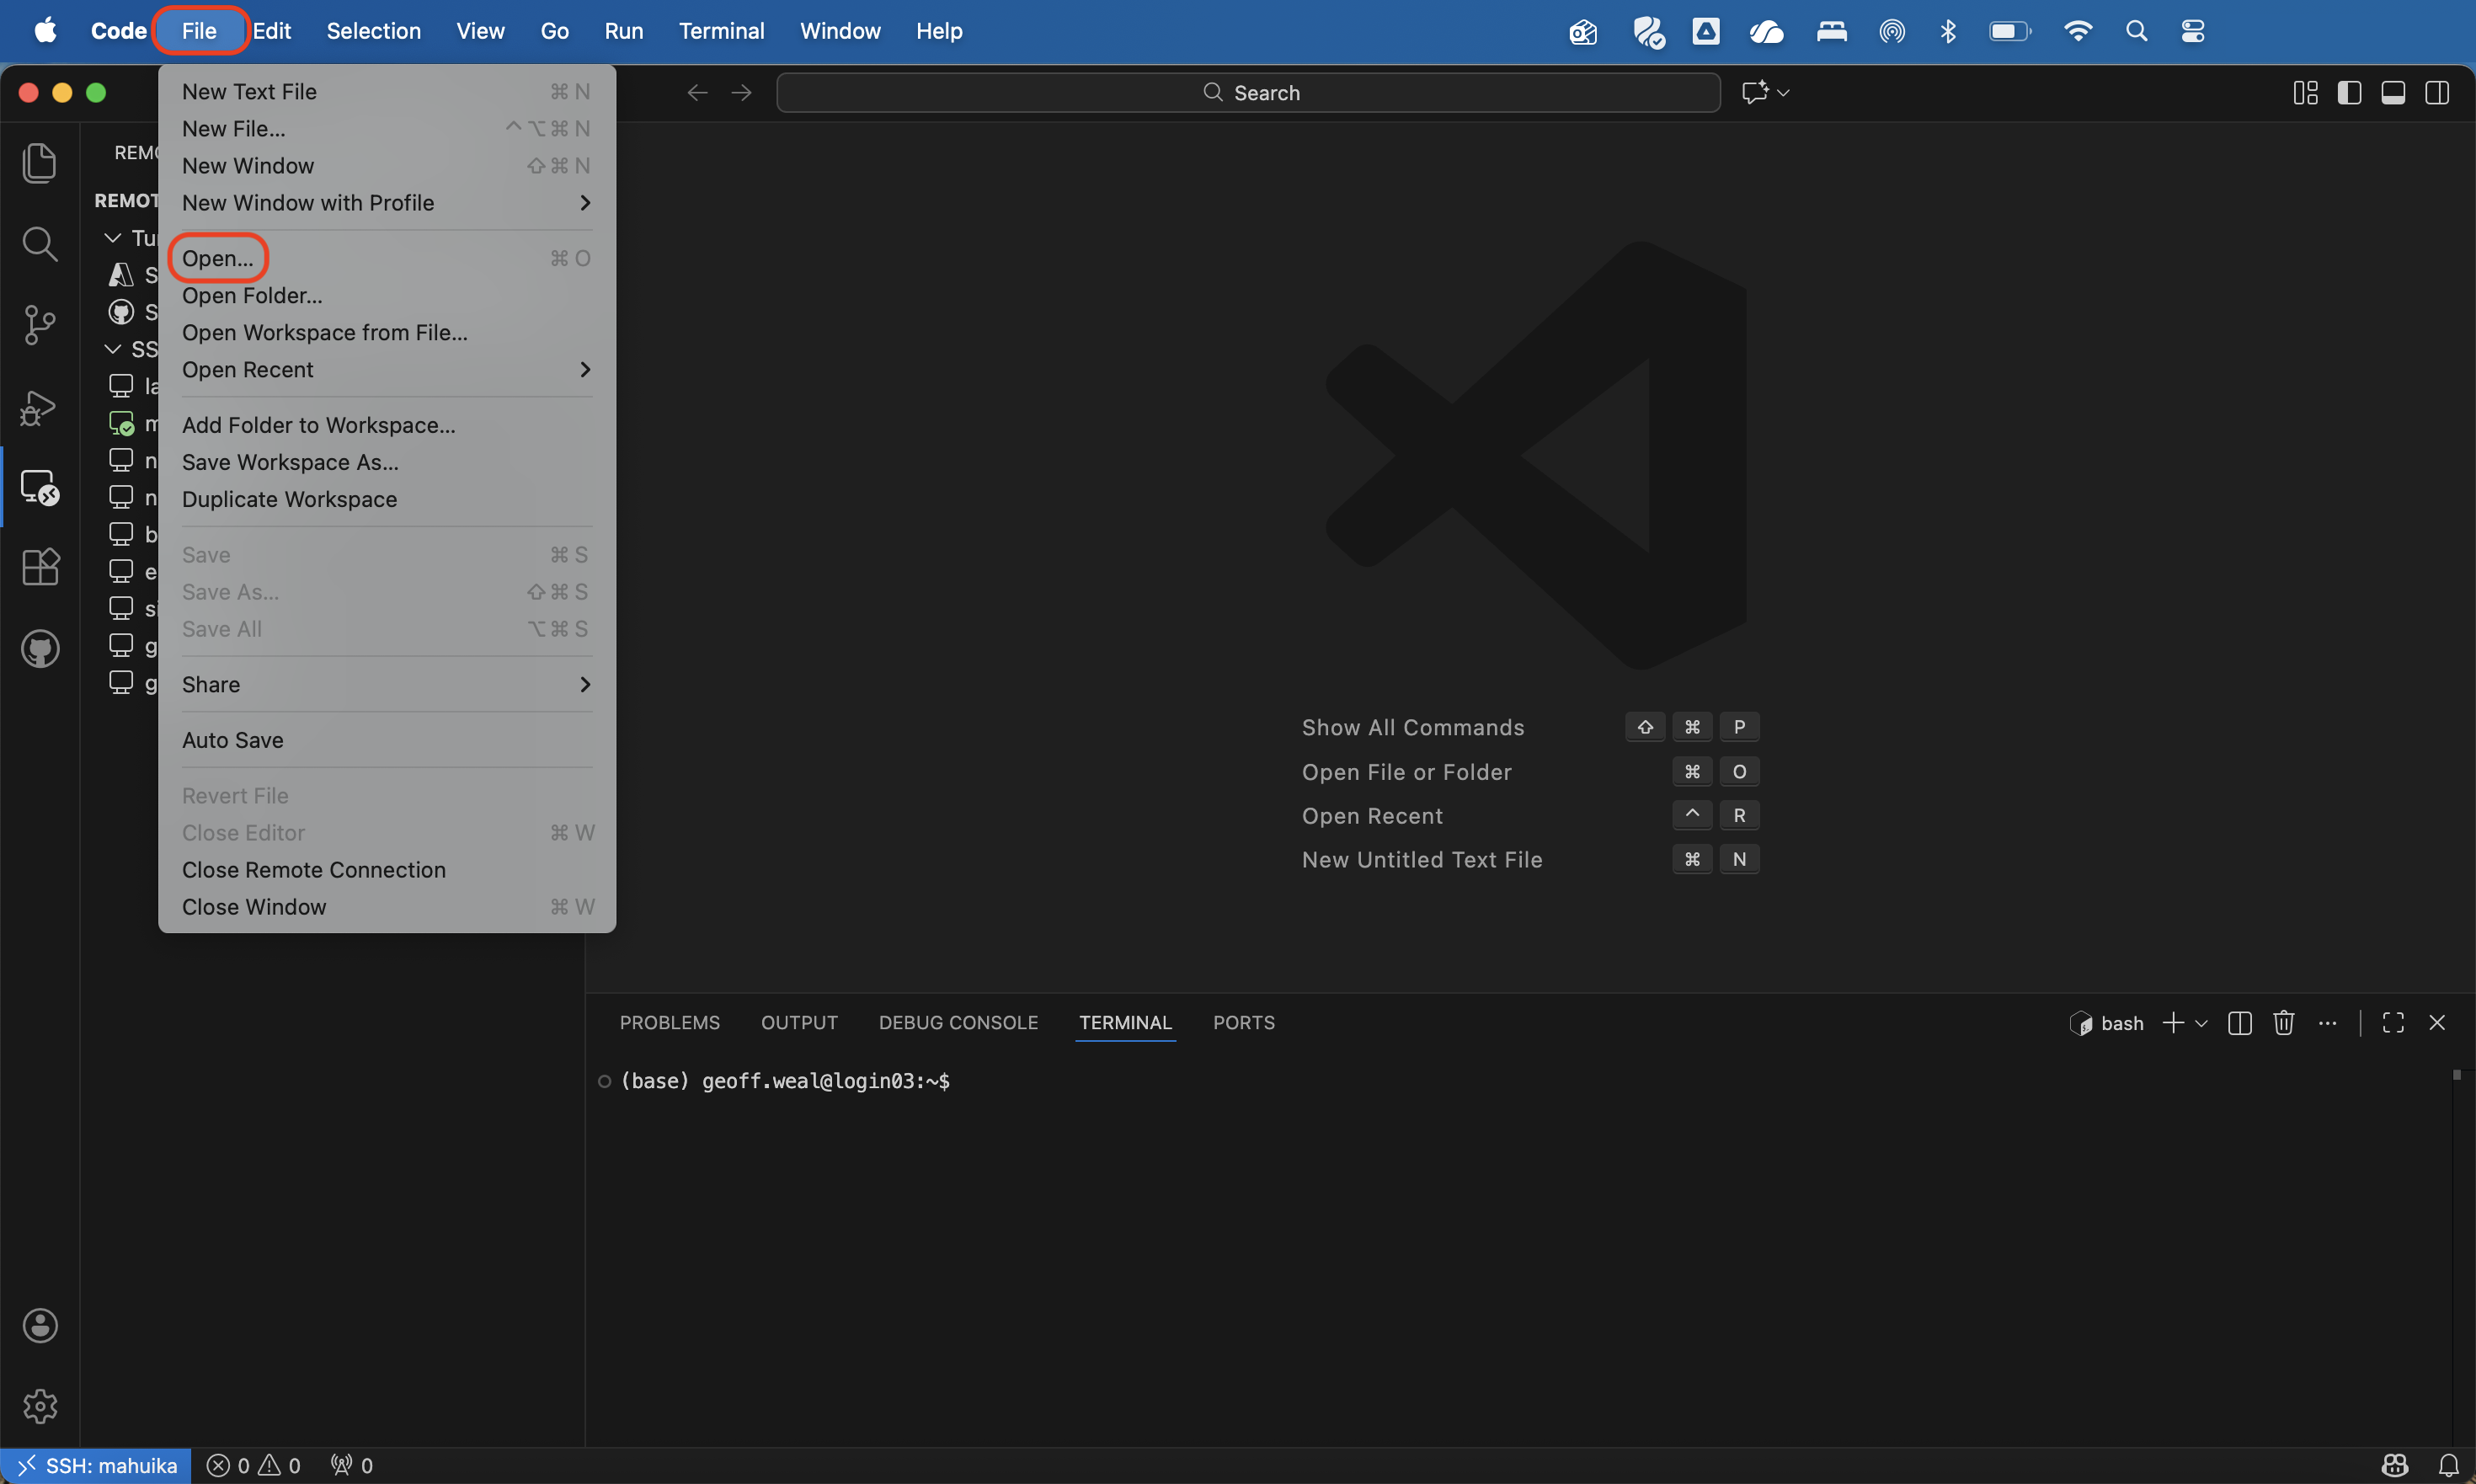Viewport: 2476px width, 1484px height.
Task: Click the GitHub icon in activity bar
Action: (39, 648)
